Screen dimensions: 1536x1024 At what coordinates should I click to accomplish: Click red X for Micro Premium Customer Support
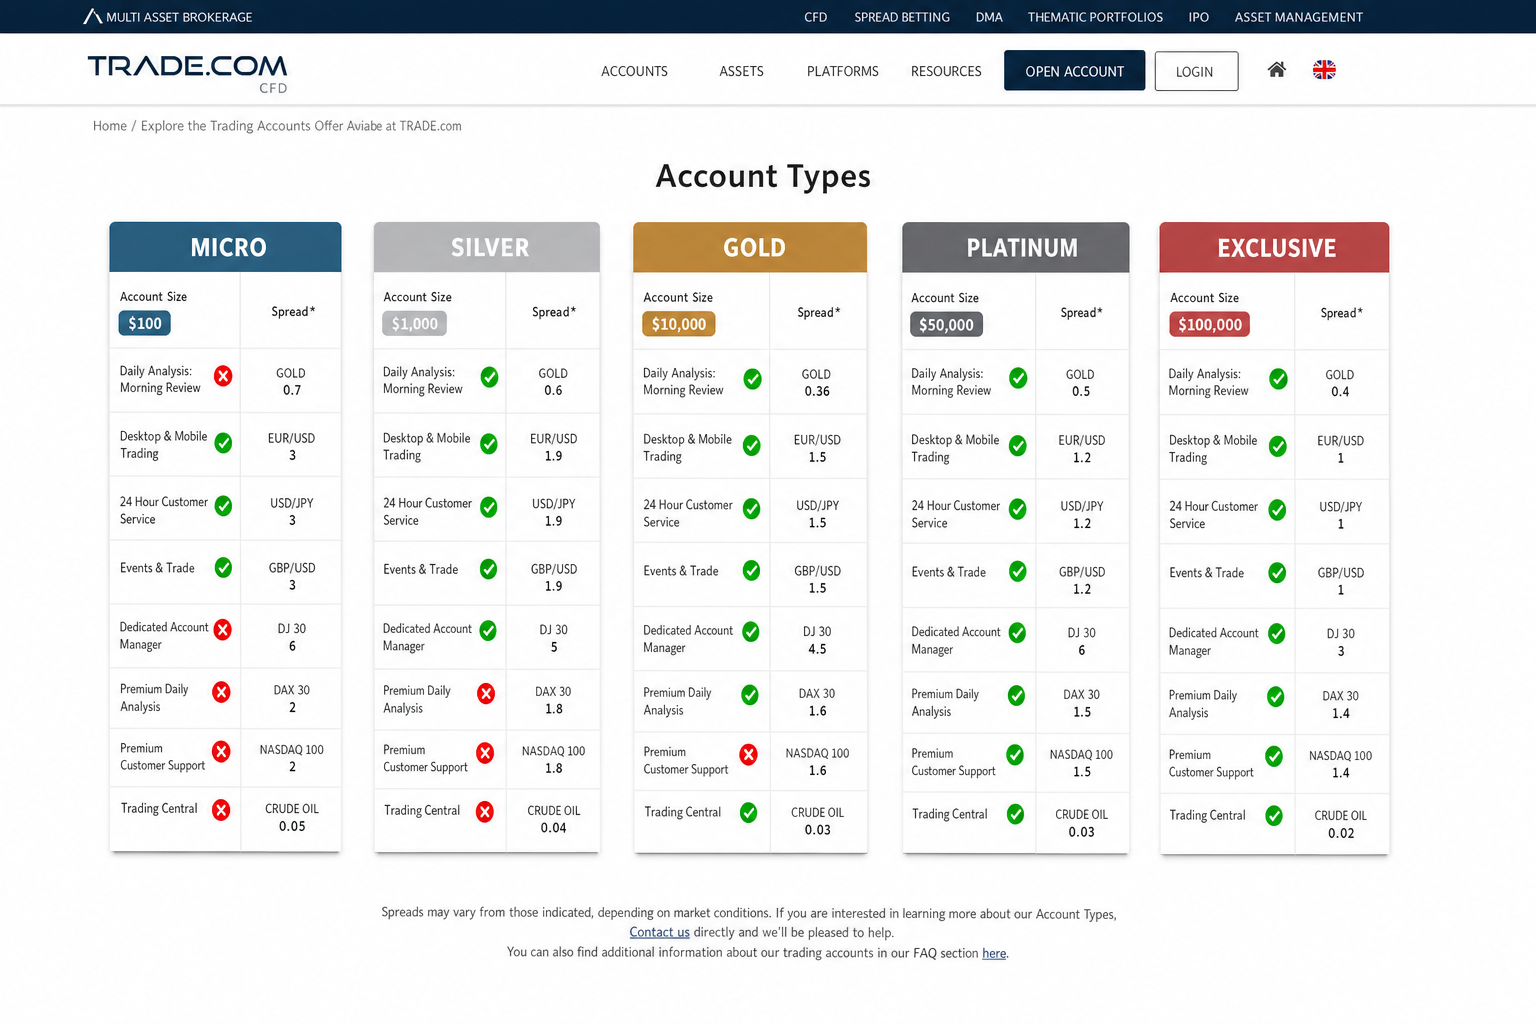coord(221,751)
